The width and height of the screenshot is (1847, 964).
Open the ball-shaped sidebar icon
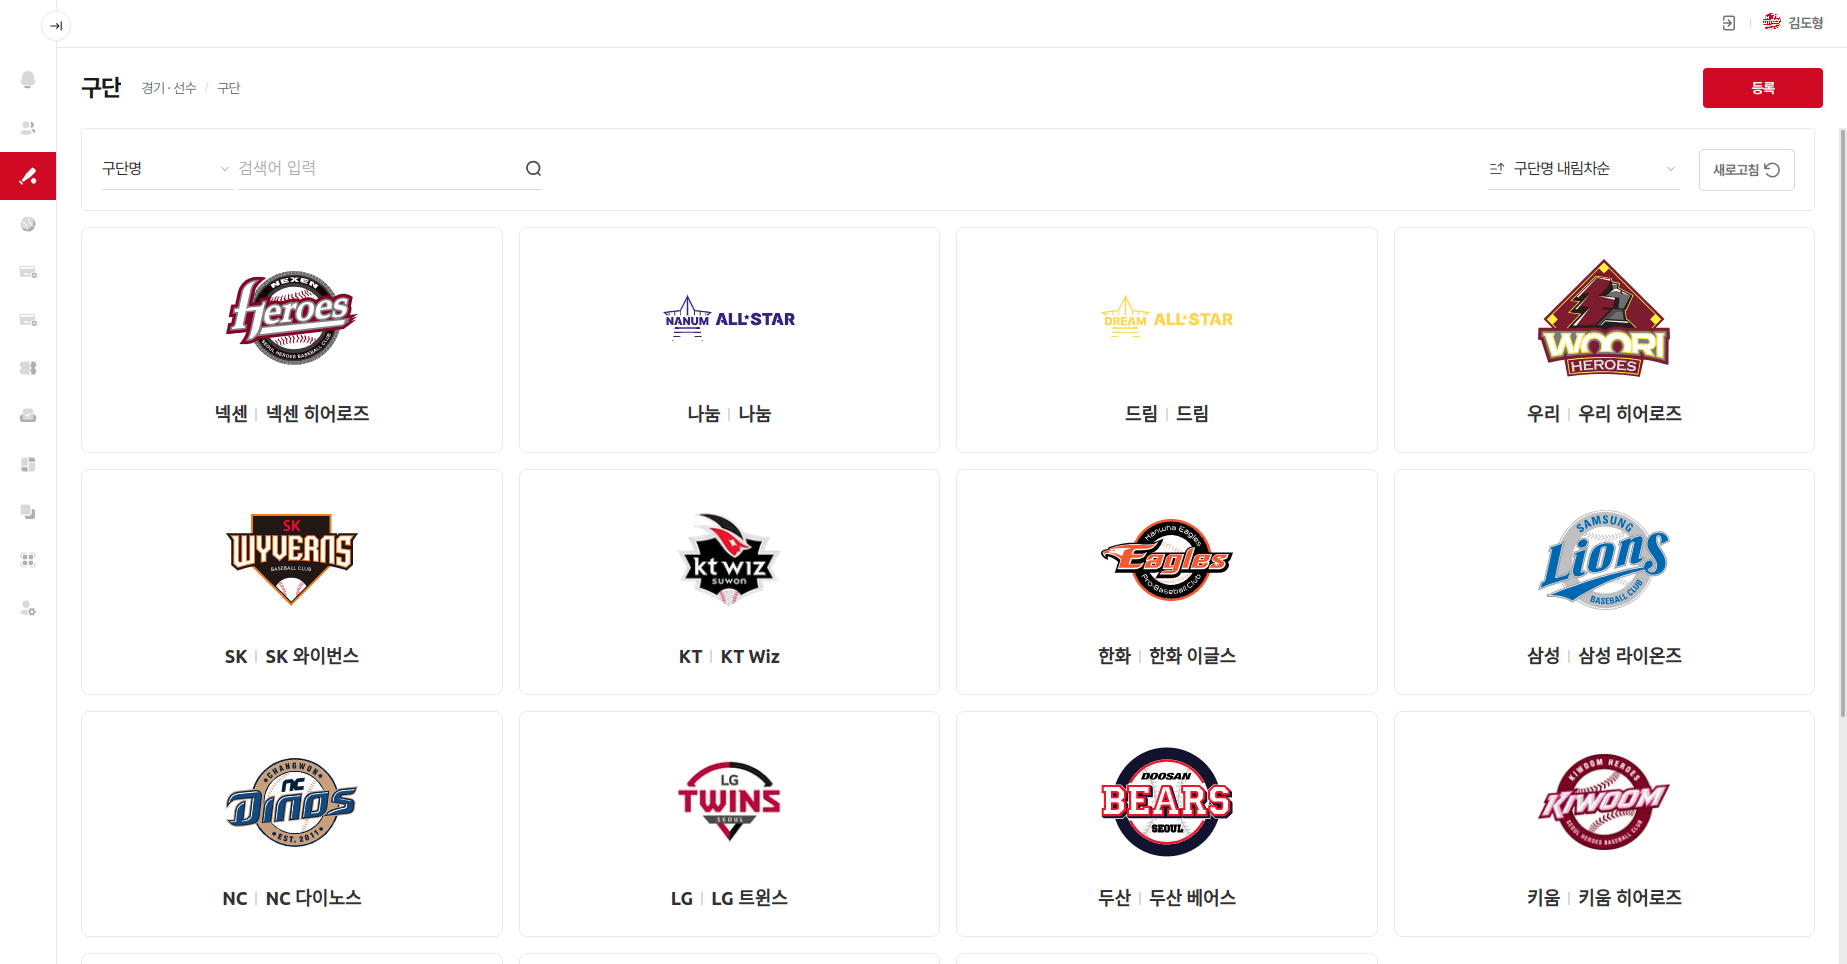28,224
